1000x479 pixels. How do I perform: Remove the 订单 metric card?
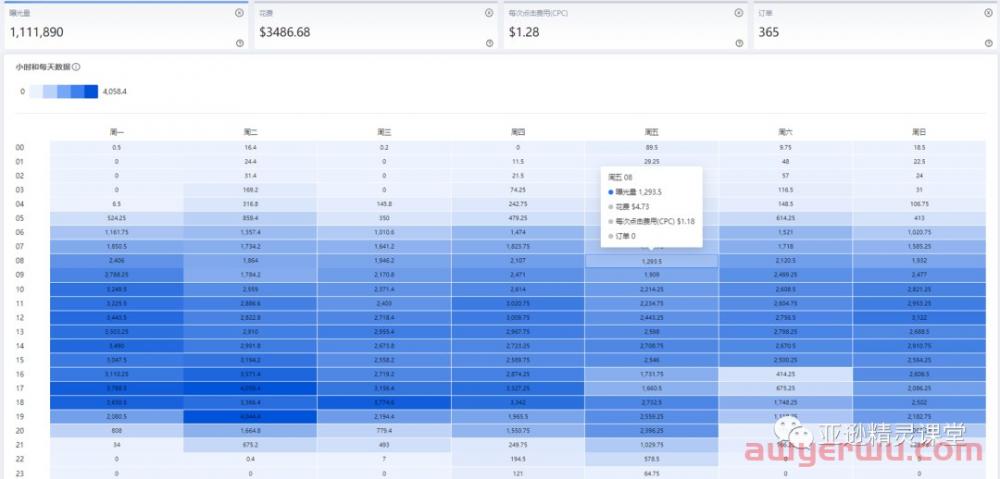point(989,13)
